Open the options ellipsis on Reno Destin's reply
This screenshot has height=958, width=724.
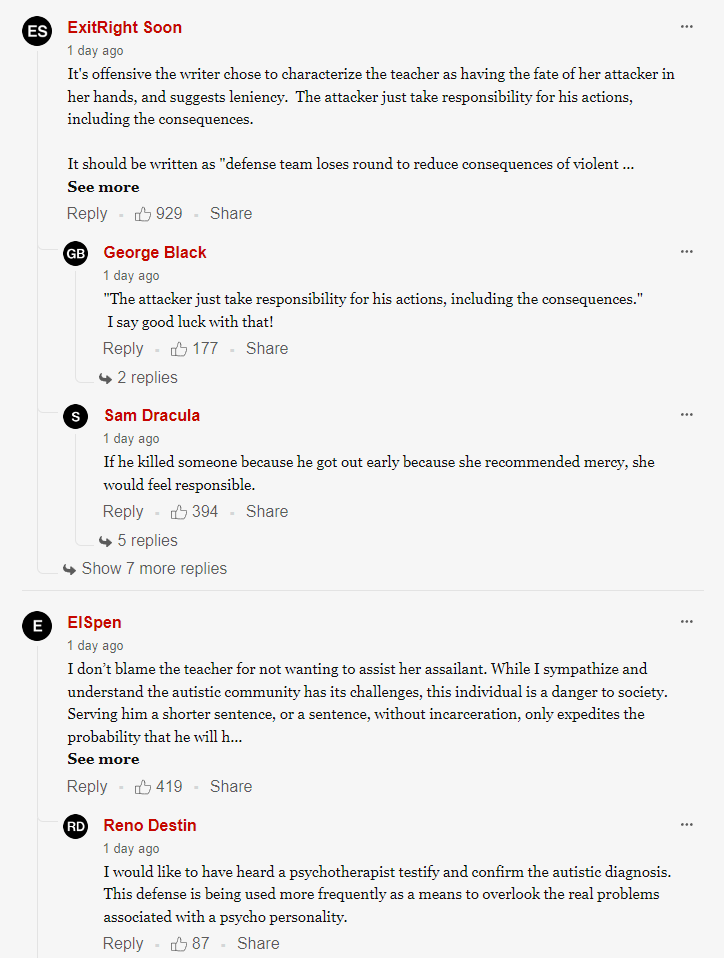point(687,825)
